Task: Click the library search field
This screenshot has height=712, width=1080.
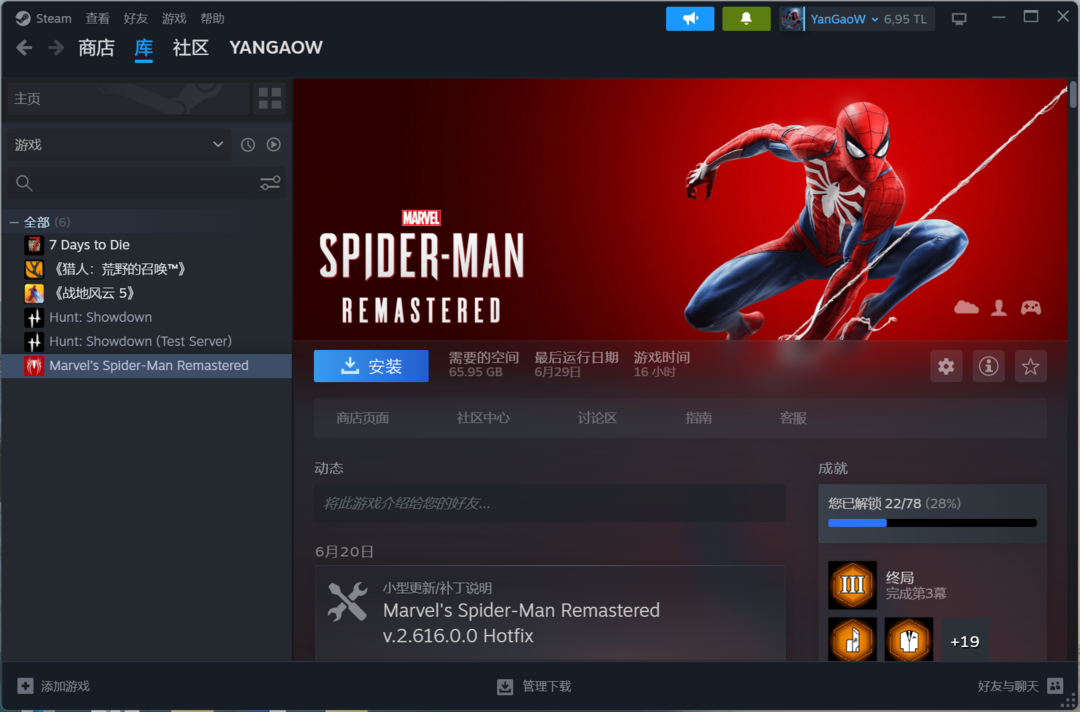Action: coord(146,183)
